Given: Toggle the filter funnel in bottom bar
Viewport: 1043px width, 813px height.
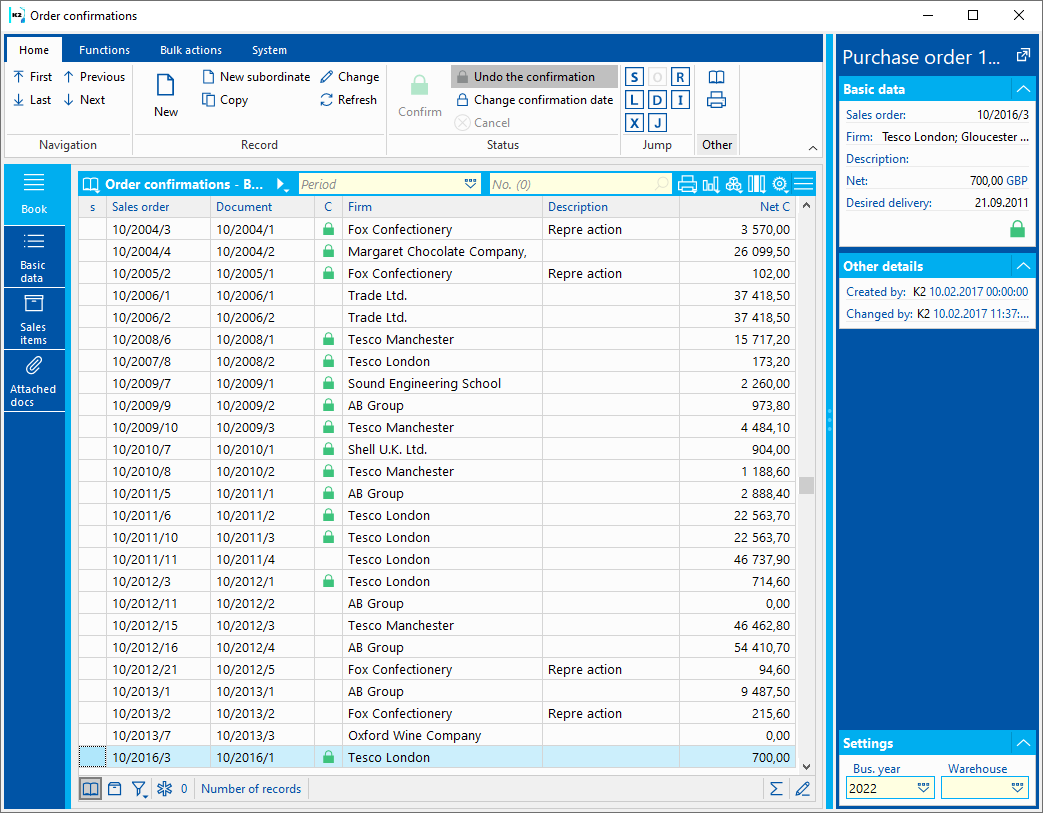Looking at the screenshot, I should tap(139, 789).
